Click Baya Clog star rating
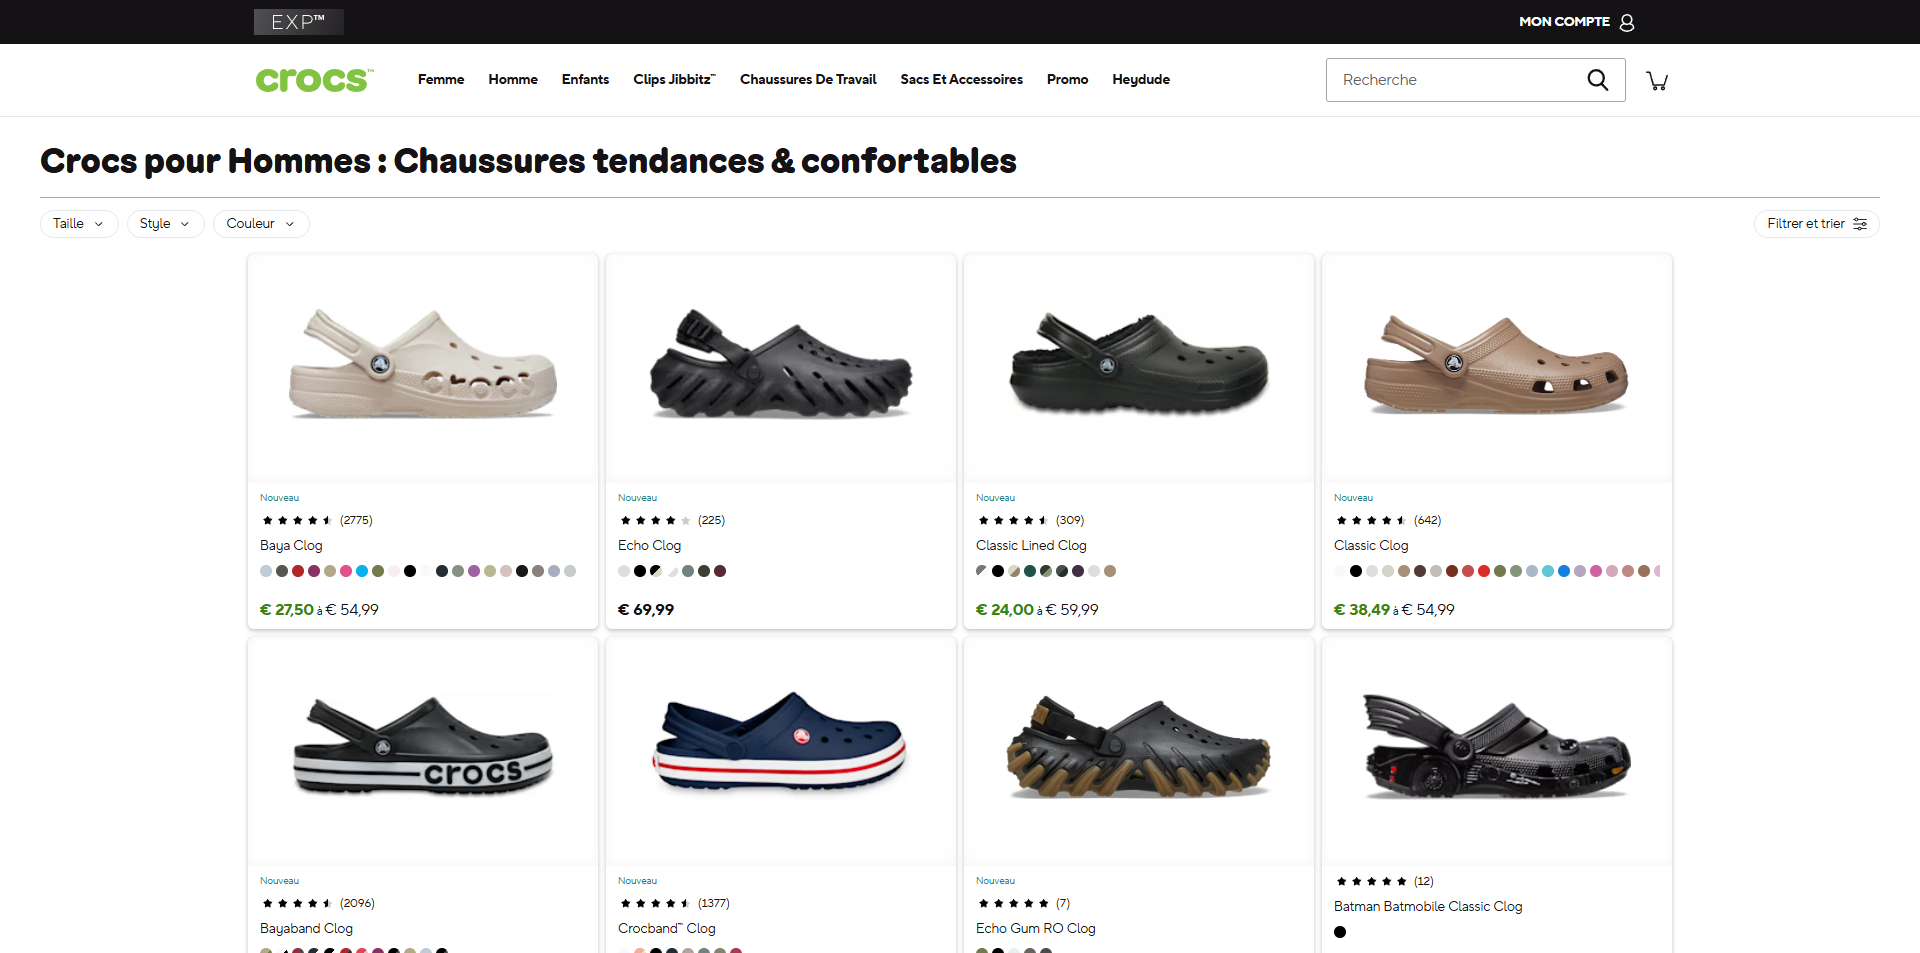Screen dimensions: 1920x953 click(297, 520)
